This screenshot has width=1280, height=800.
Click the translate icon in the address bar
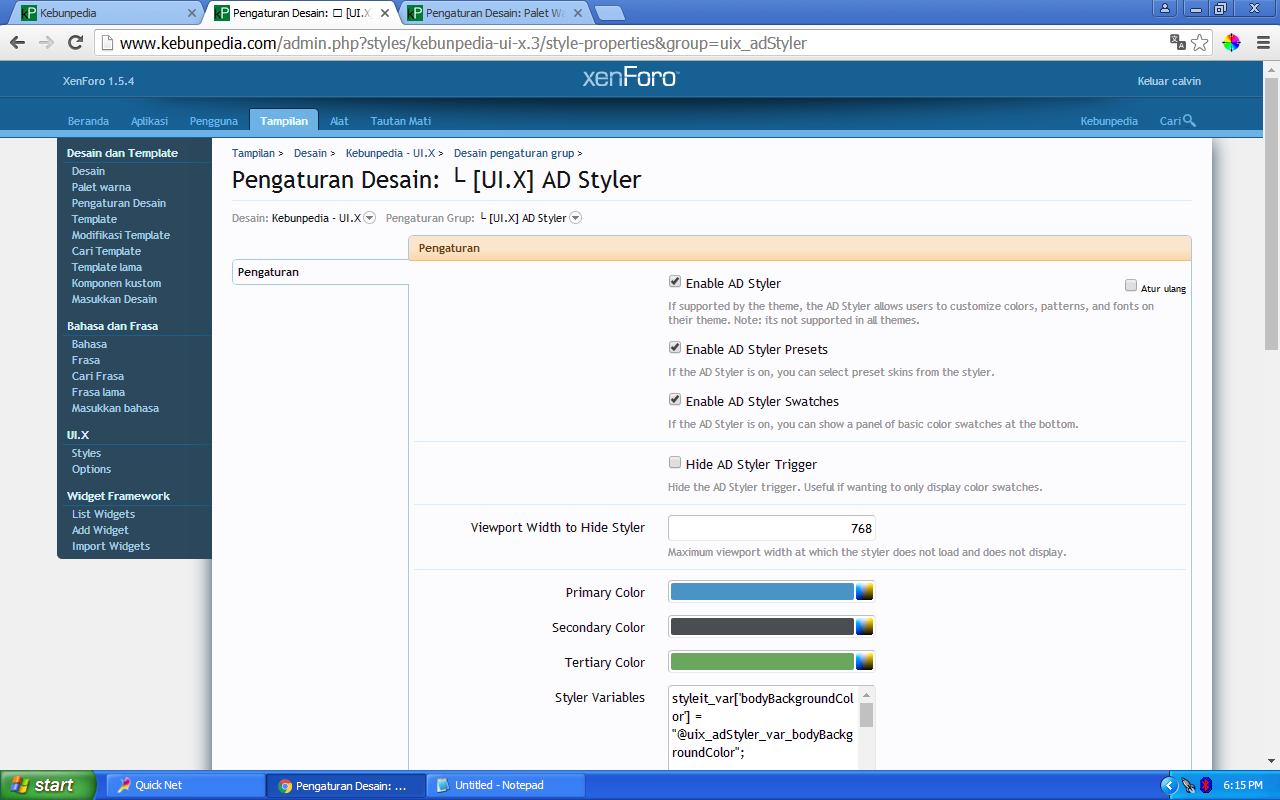pyautogui.click(x=1178, y=43)
